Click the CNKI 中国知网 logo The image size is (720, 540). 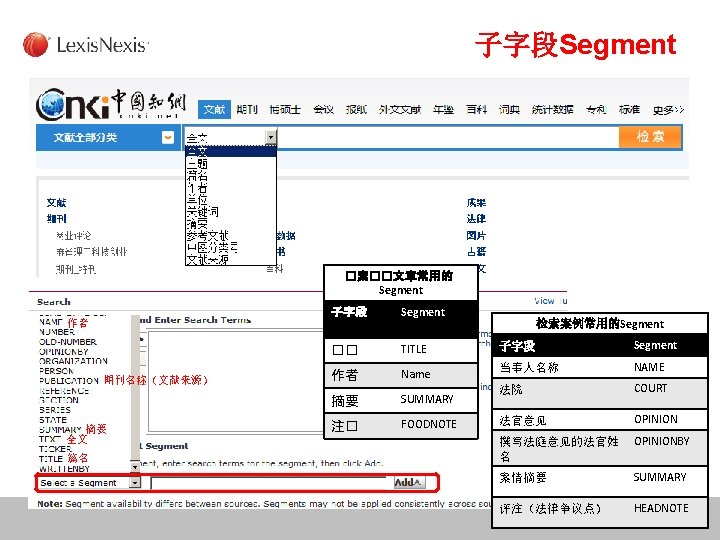click(111, 104)
